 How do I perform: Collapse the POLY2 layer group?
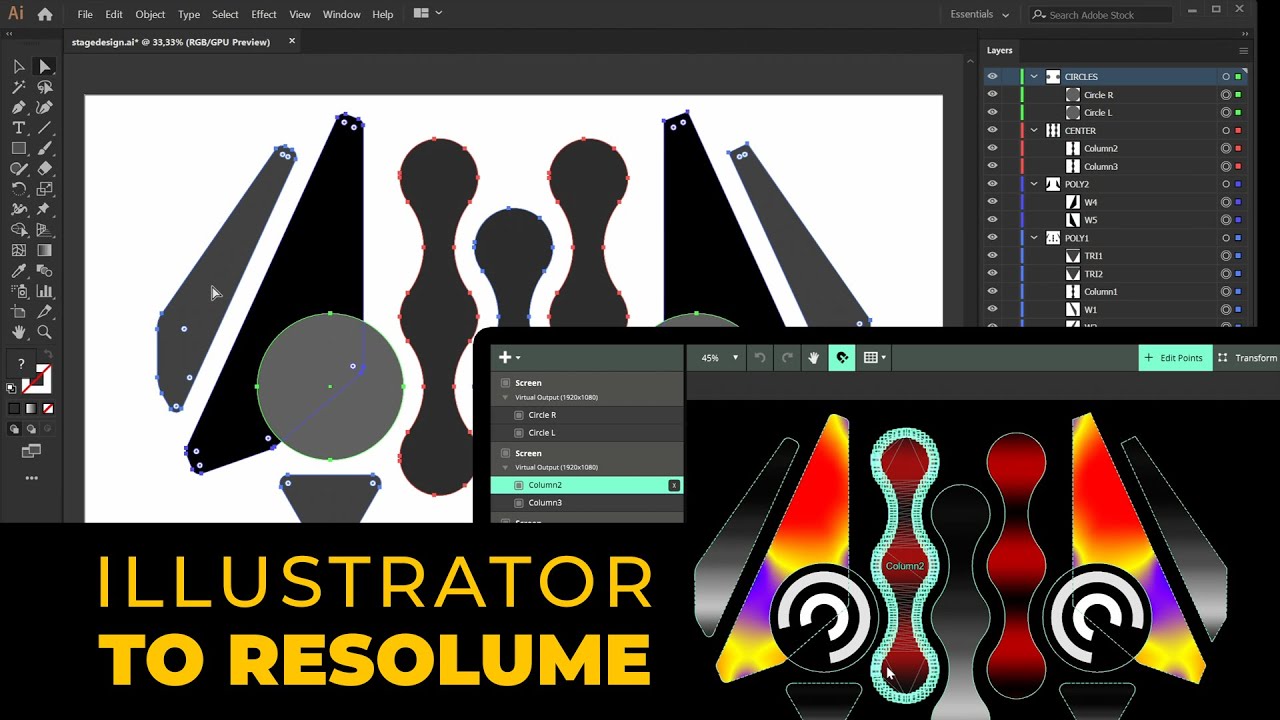click(x=1035, y=184)
